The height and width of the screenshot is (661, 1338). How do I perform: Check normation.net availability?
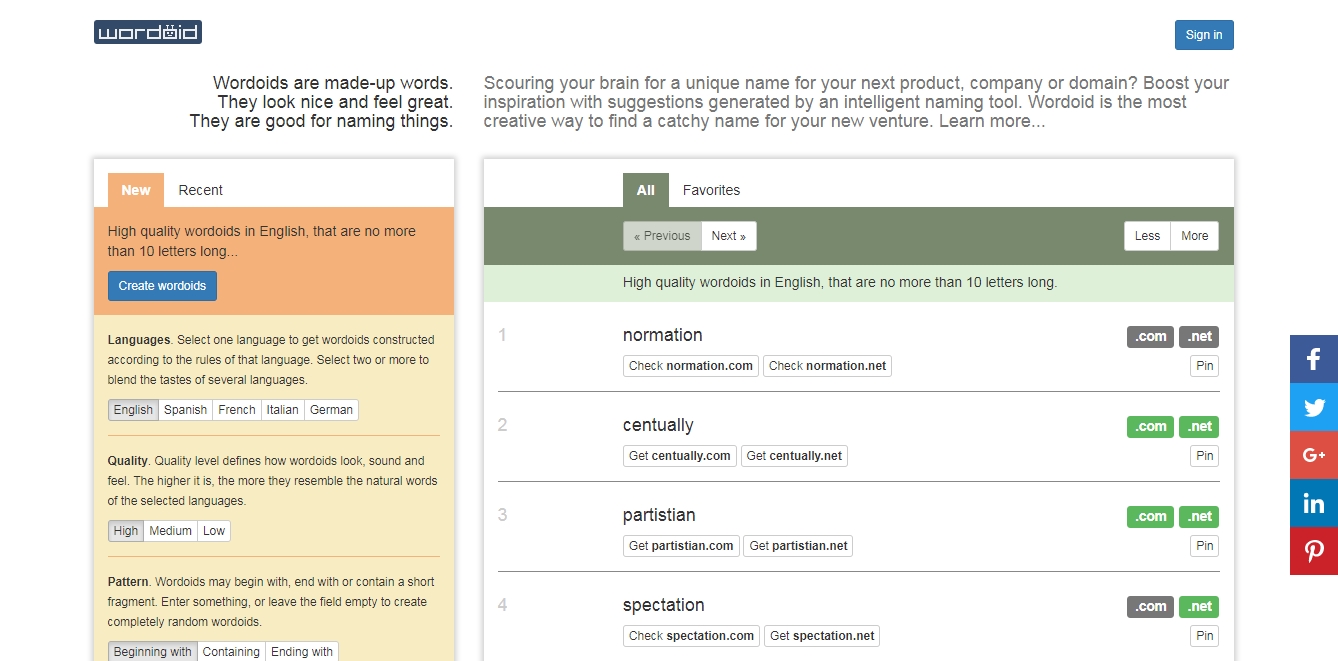tap(827, 366)
